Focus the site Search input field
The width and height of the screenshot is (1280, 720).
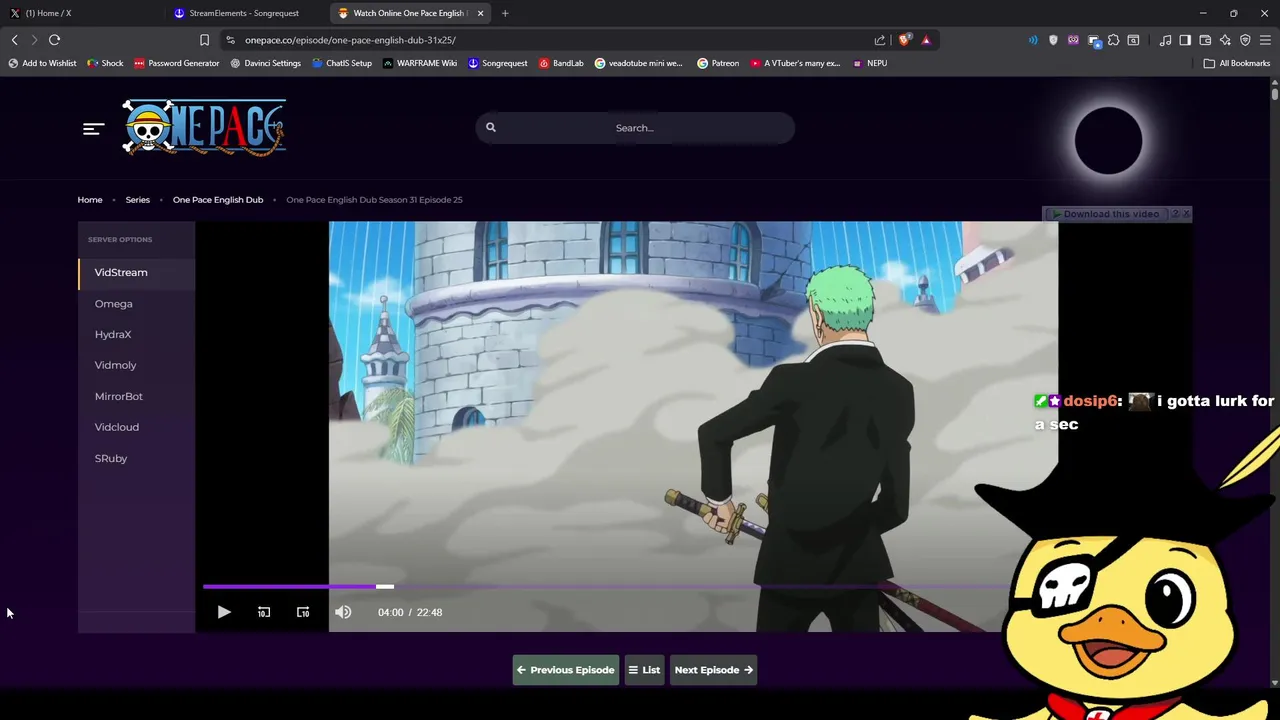pos(634,128)
